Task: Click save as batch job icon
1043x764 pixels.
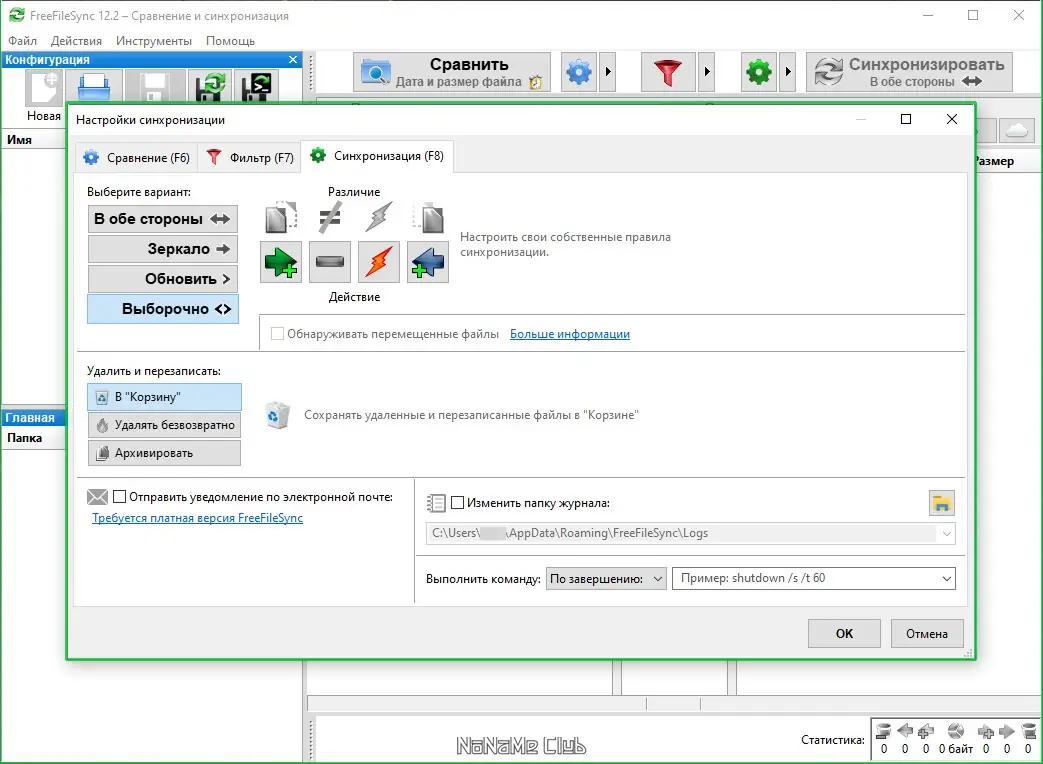Action: click(257, 86)
